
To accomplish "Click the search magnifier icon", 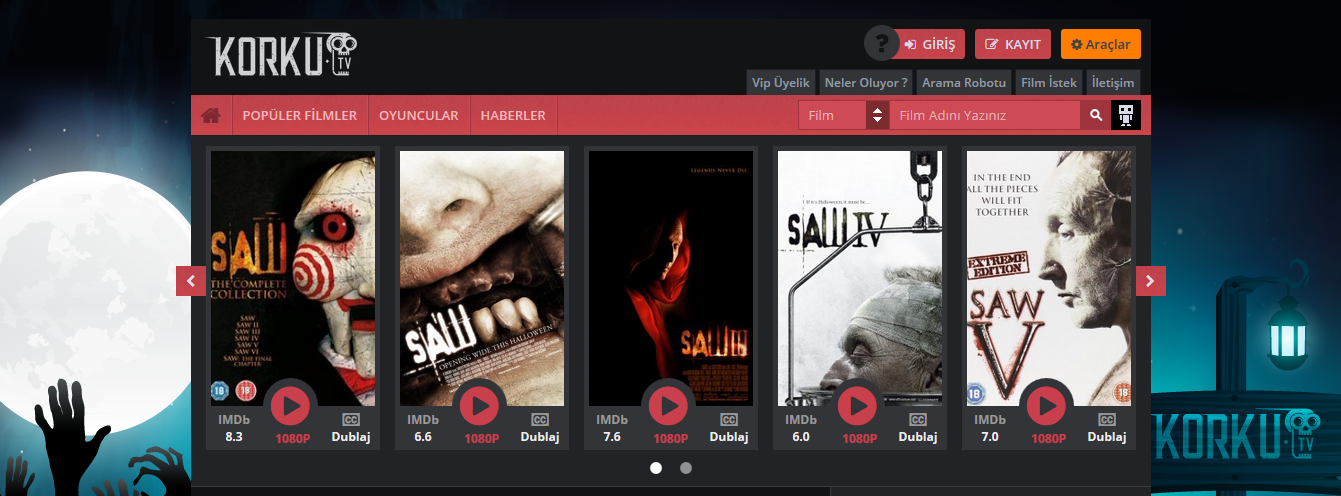I will (1096, 115).
